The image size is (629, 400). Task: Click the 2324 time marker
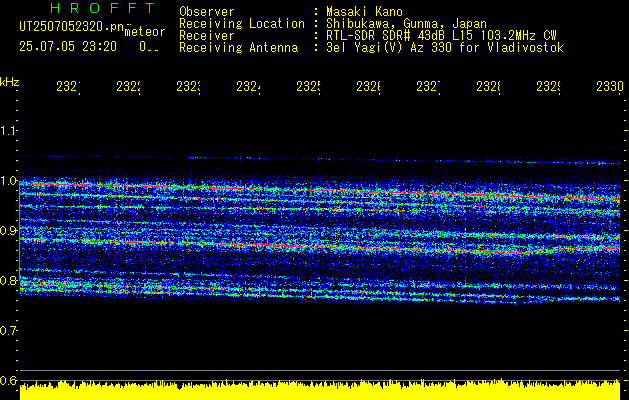pyautogui.click(x=248, y=87)
